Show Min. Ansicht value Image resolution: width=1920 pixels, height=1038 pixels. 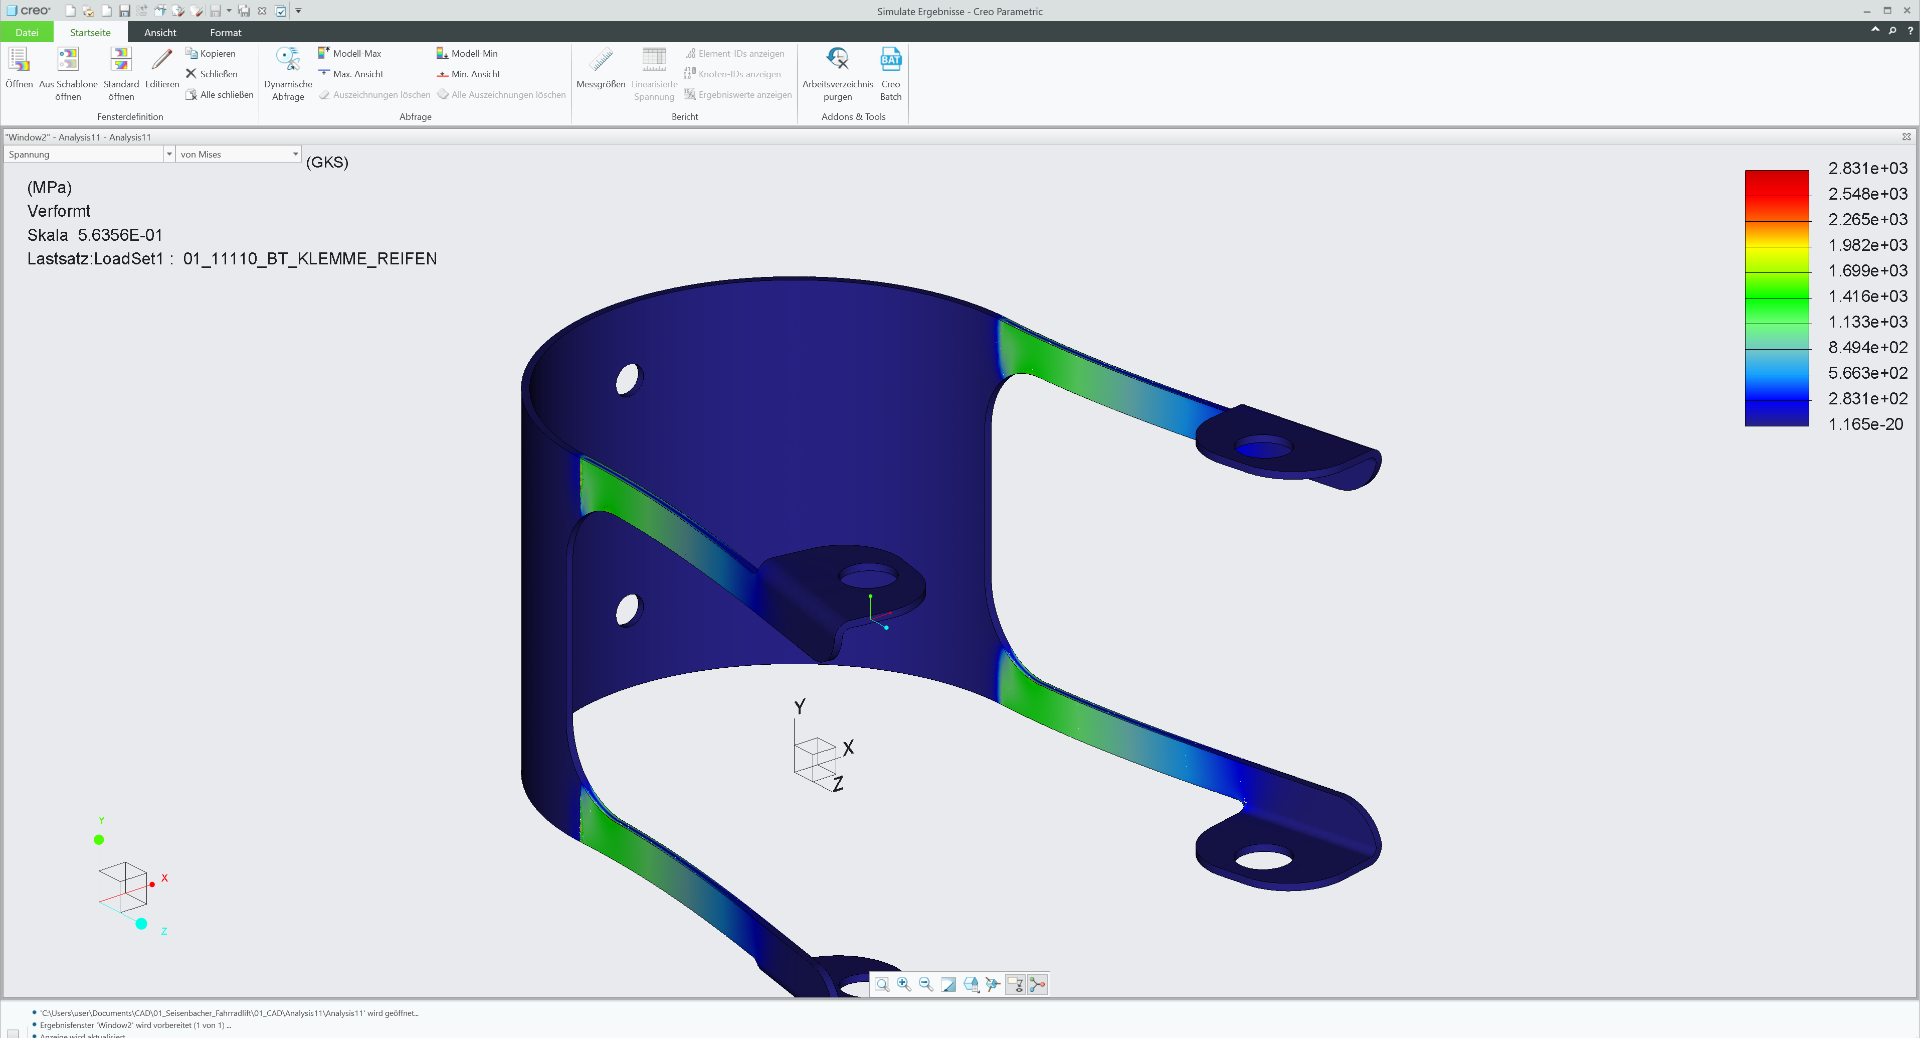[x=468, y=74]
